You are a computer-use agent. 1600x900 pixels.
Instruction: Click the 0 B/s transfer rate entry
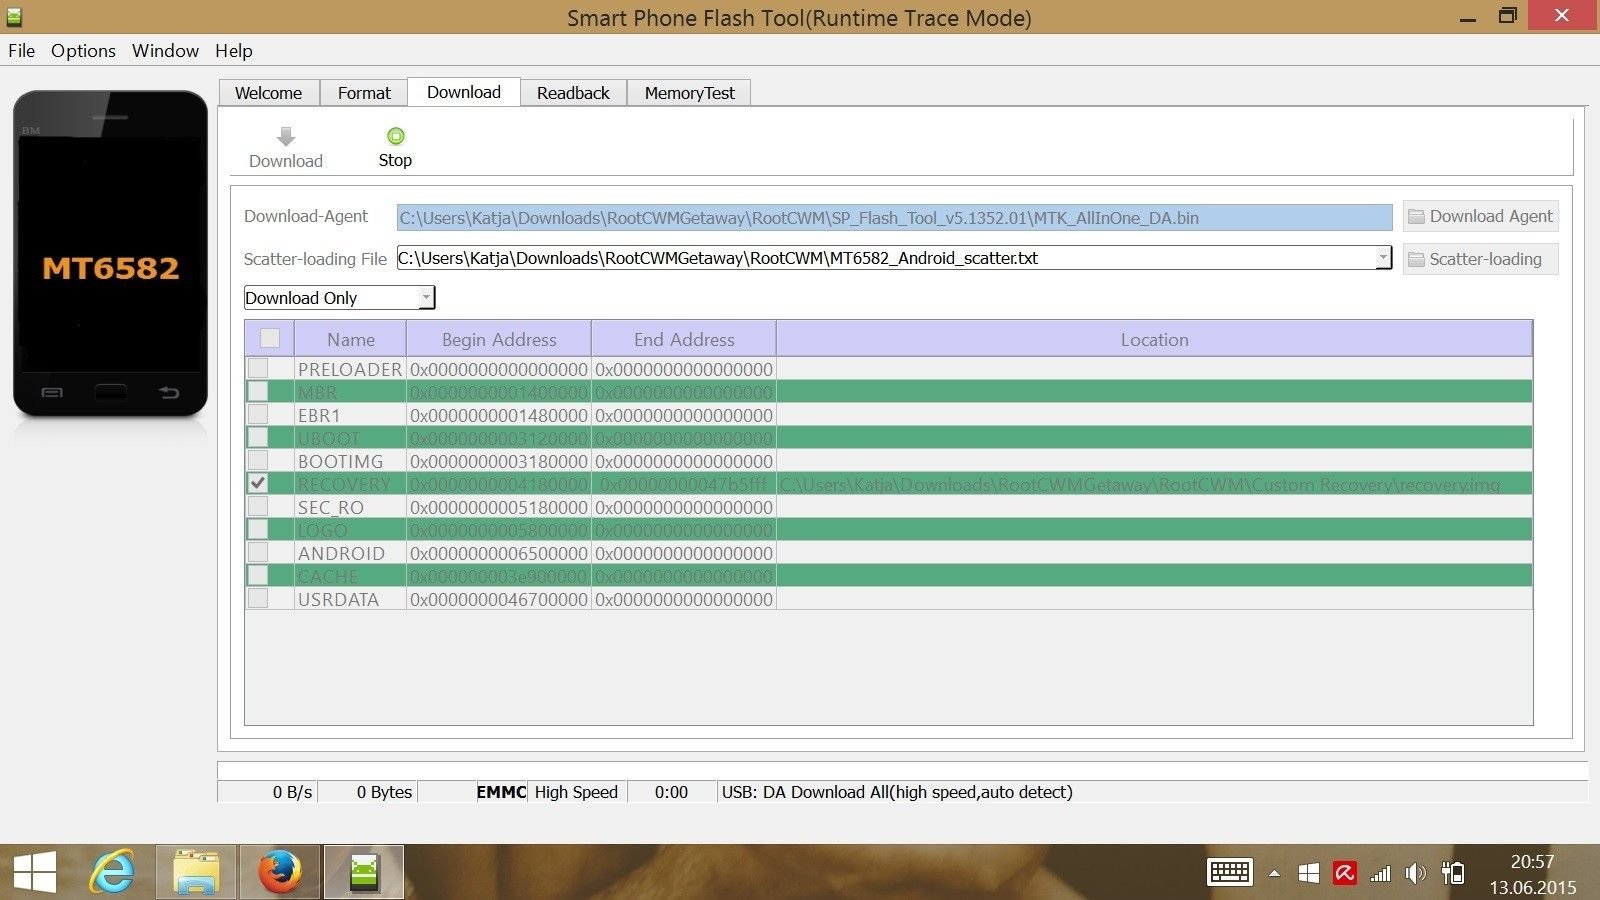pyautogui.click(x=292, y=792)
